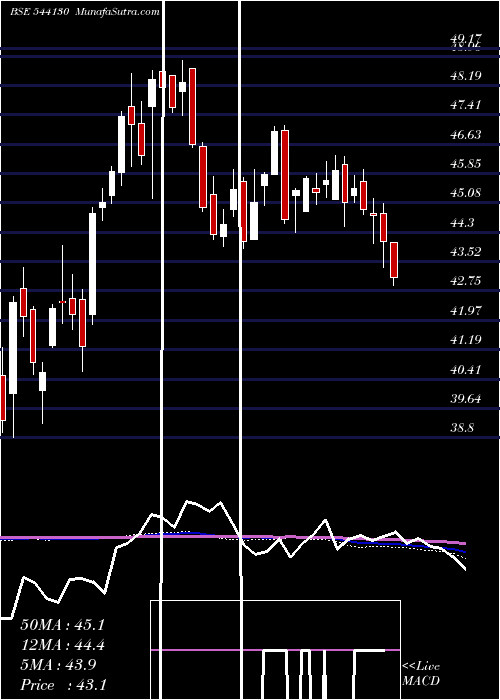Click the '<<Live MACD' label
500x700 pixels.
click(421, 673)
